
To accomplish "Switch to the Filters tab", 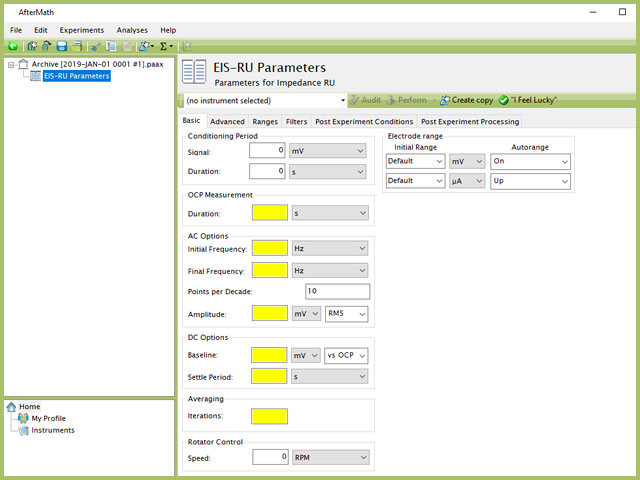I will tap(296, 122).
